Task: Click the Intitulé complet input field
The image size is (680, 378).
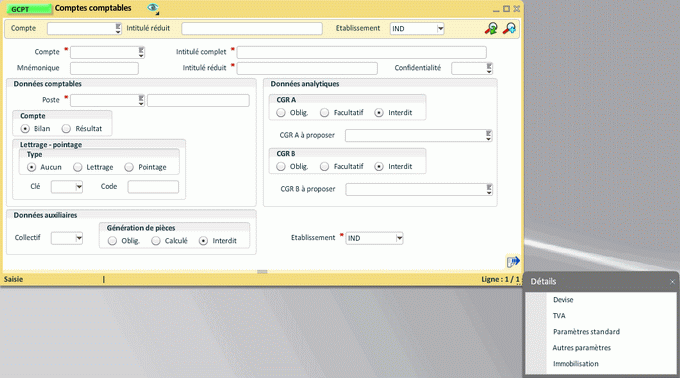Action: (362, 52)
